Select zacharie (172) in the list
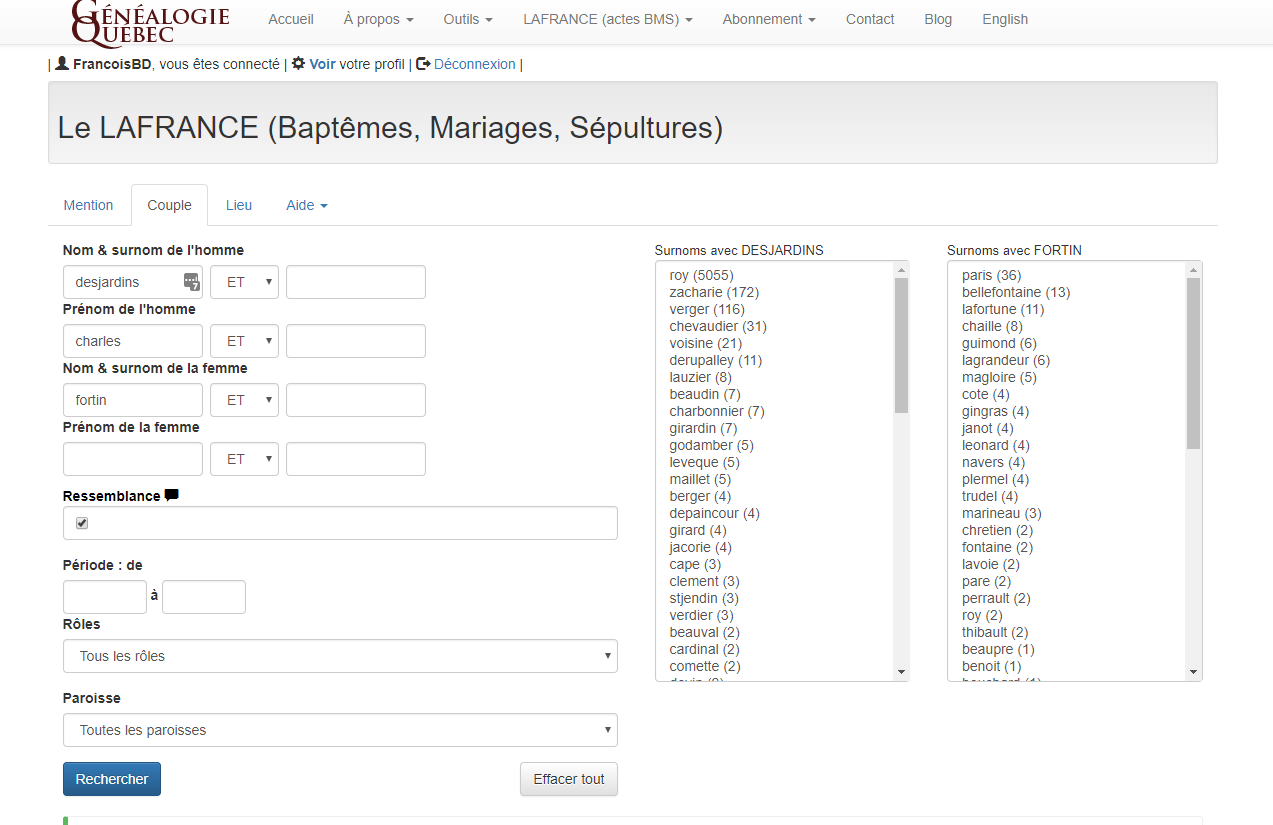 click(714, 292)
